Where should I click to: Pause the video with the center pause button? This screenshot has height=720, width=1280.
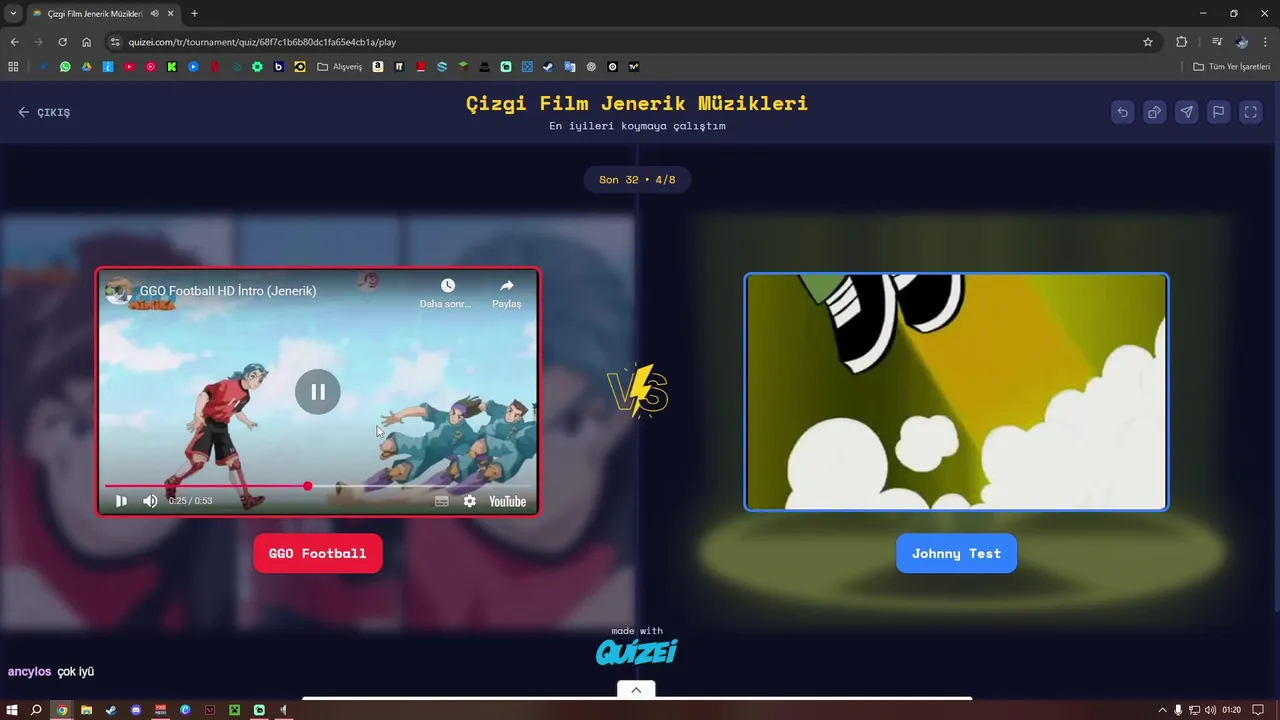point(318,392)
